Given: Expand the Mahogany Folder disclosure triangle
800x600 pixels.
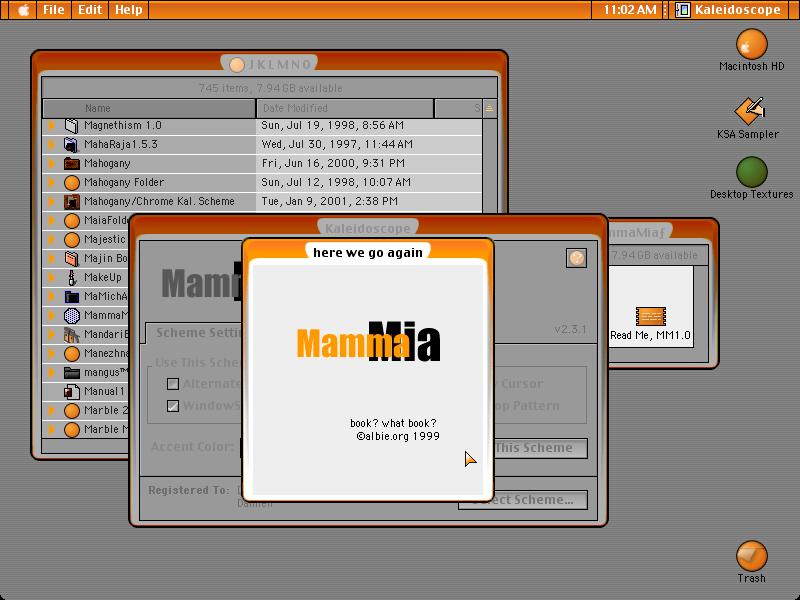Looking at the screenshot, I should pyautogui.click(x=52, y=182).
